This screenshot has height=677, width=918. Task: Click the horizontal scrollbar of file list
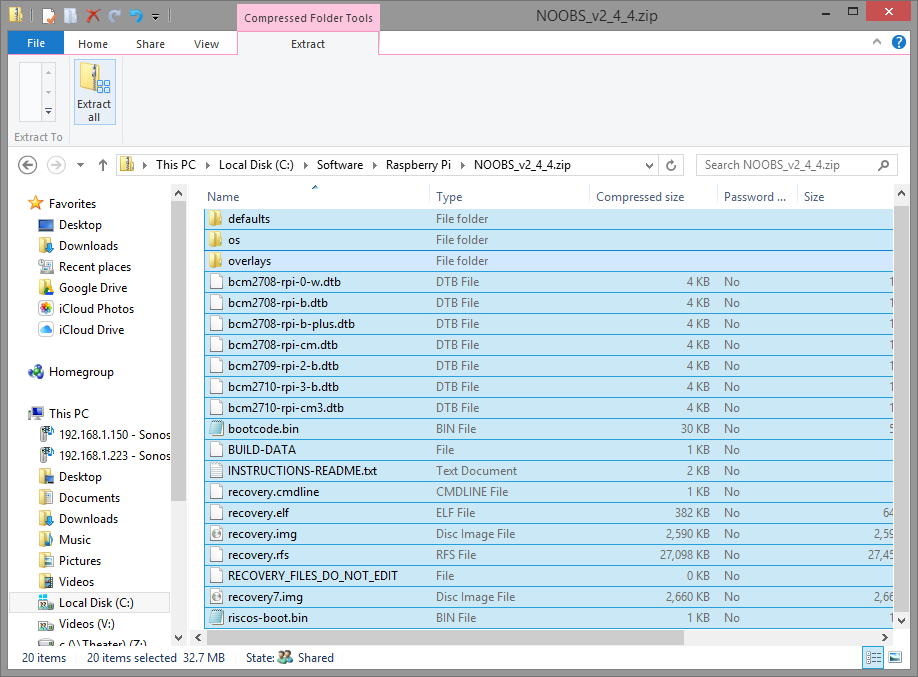click(445, 637)
